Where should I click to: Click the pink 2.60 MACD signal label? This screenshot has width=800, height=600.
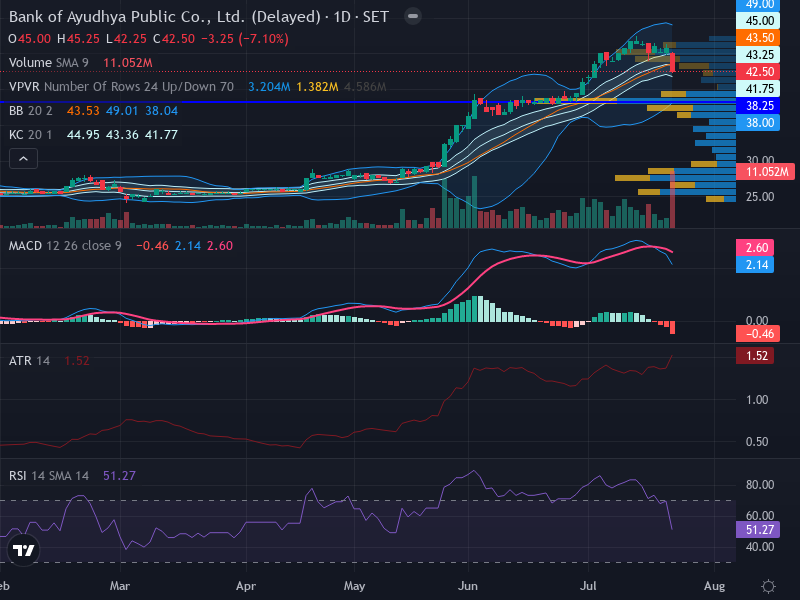coord(755,247)
